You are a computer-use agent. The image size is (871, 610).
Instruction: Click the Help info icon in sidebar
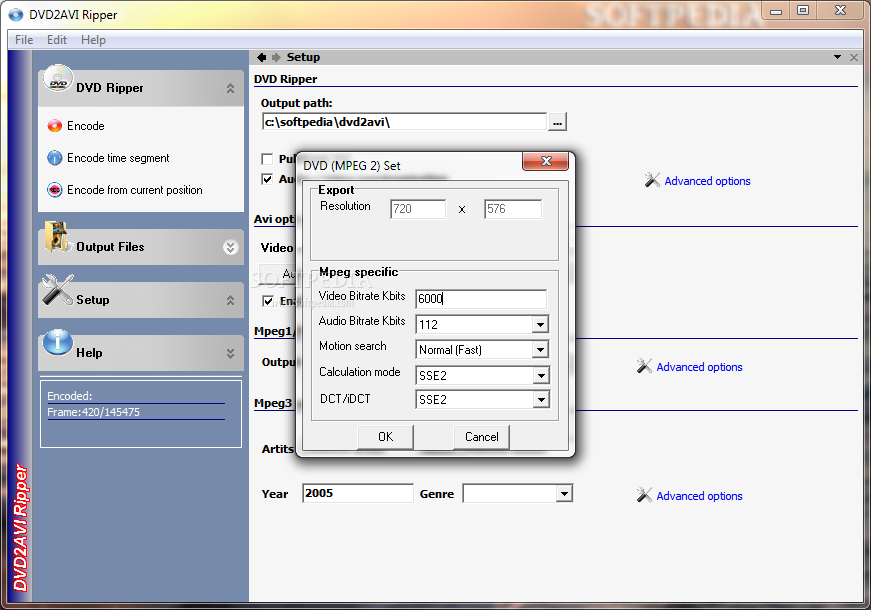coord(58,342)
